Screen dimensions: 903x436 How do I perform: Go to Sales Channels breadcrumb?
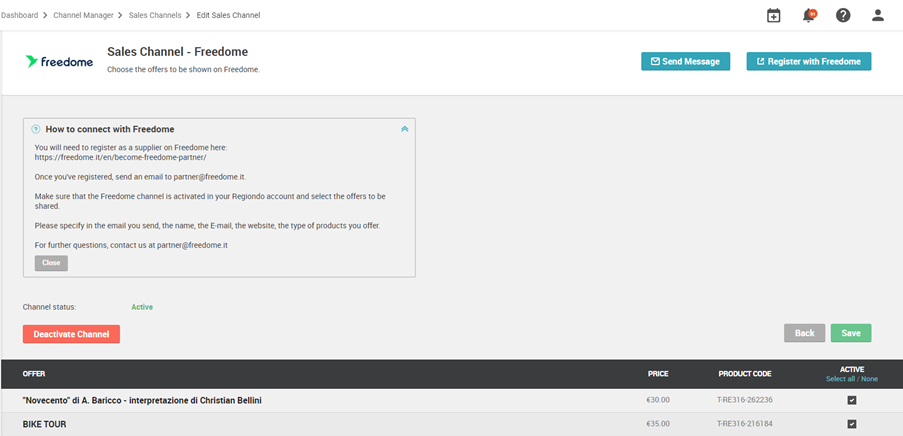coord(155,16)
